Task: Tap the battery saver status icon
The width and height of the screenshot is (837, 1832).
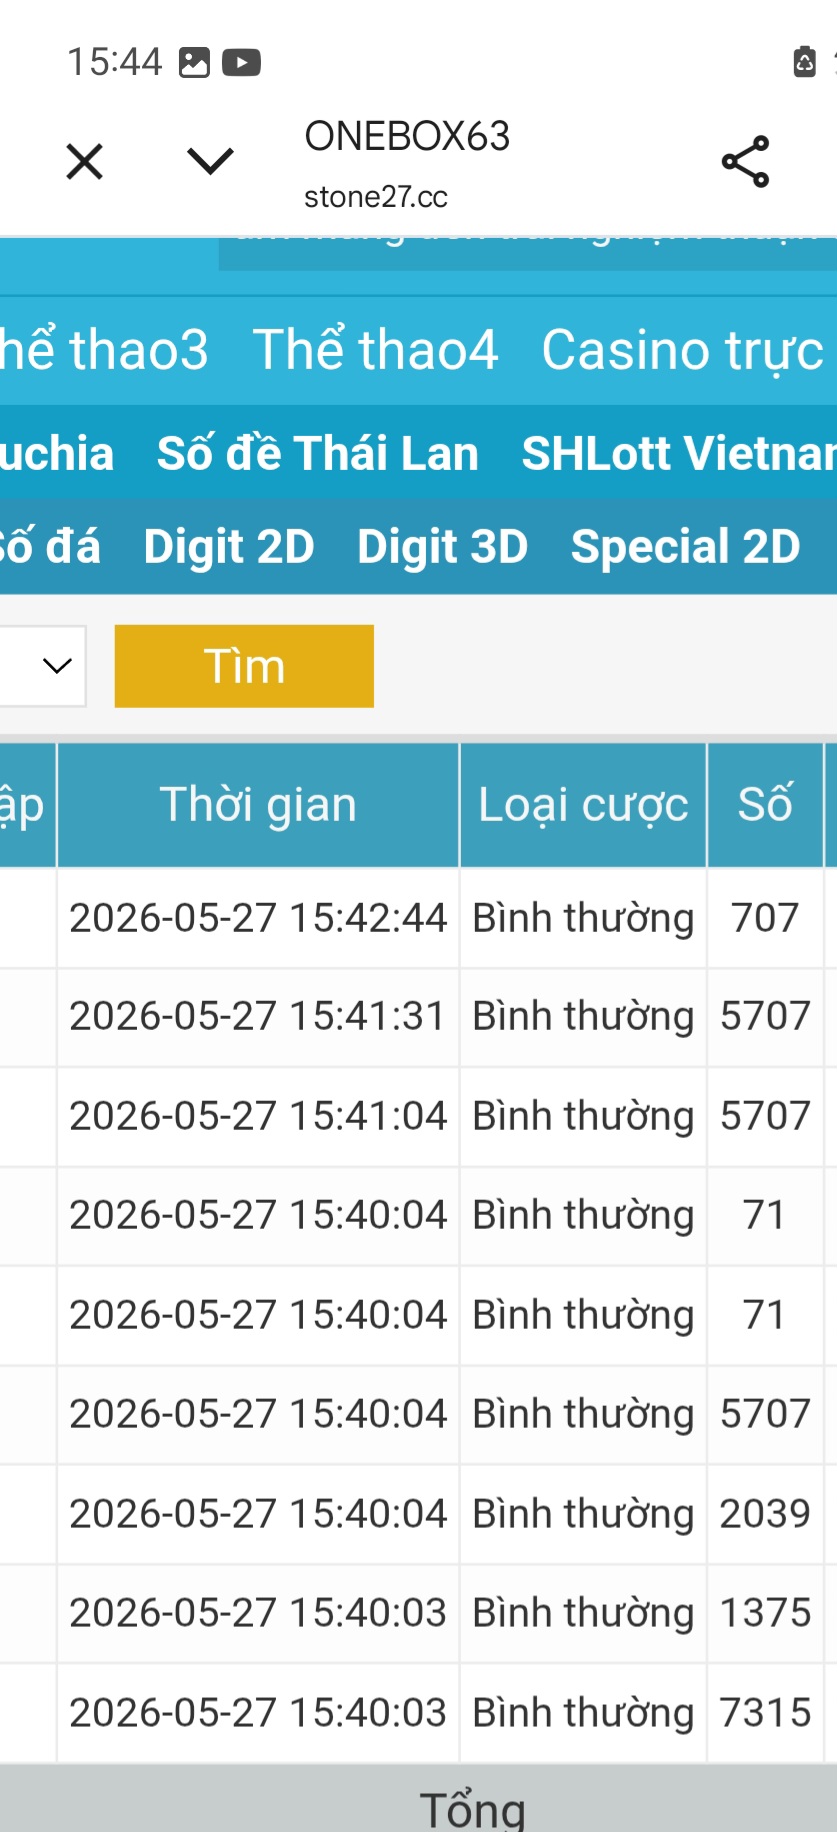Action: pos(805,62)
